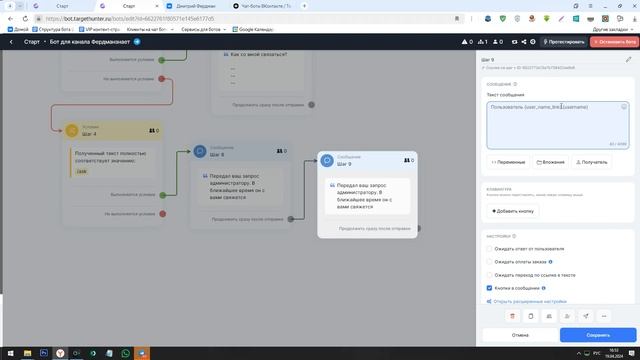Screen dimensions: 640x360
Task: Click the Старт breadcrumb in app header
Action: (x=31, y=42)
